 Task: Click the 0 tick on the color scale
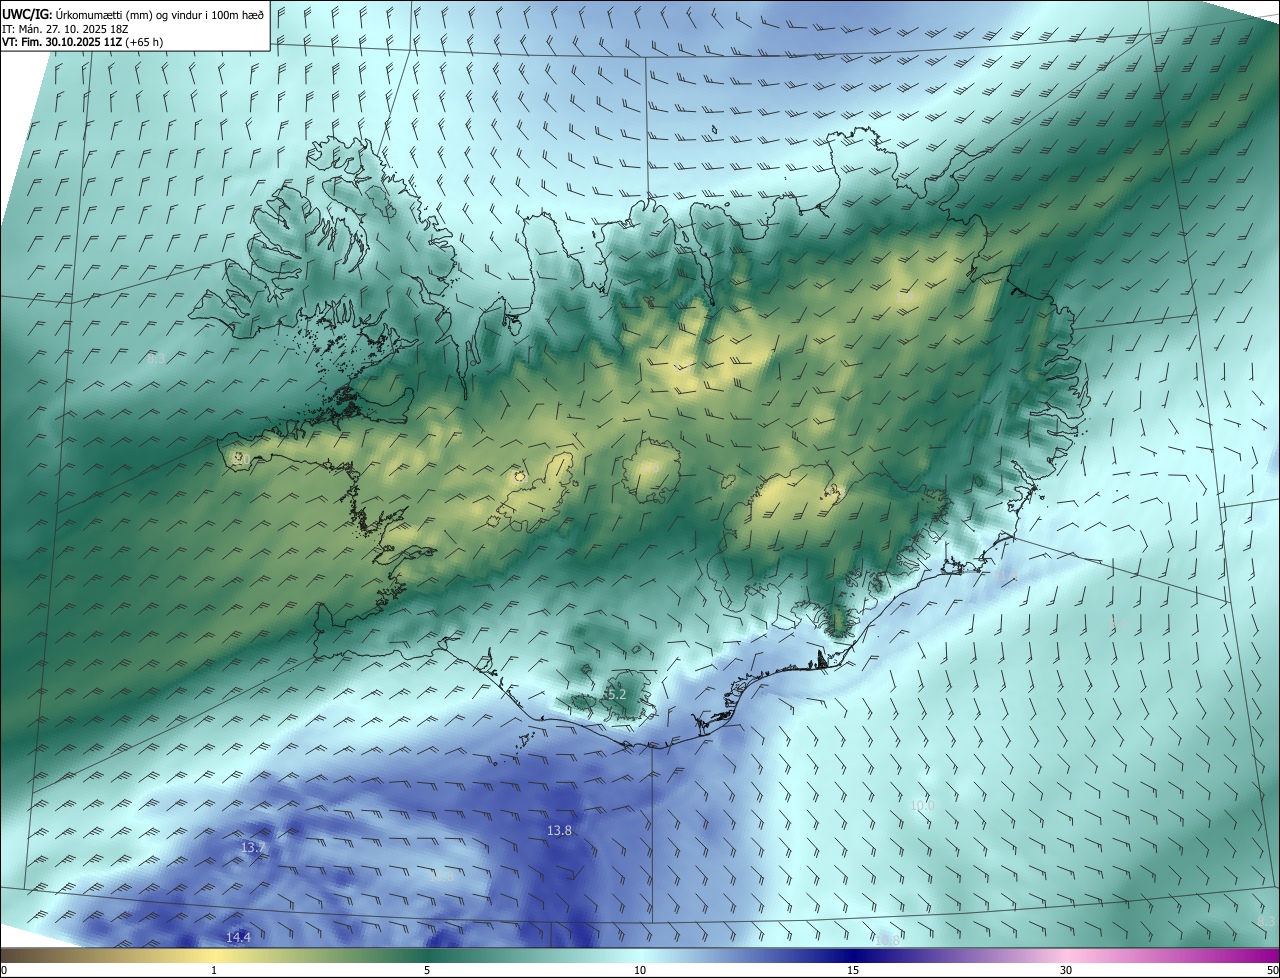(x=4, y=970)
